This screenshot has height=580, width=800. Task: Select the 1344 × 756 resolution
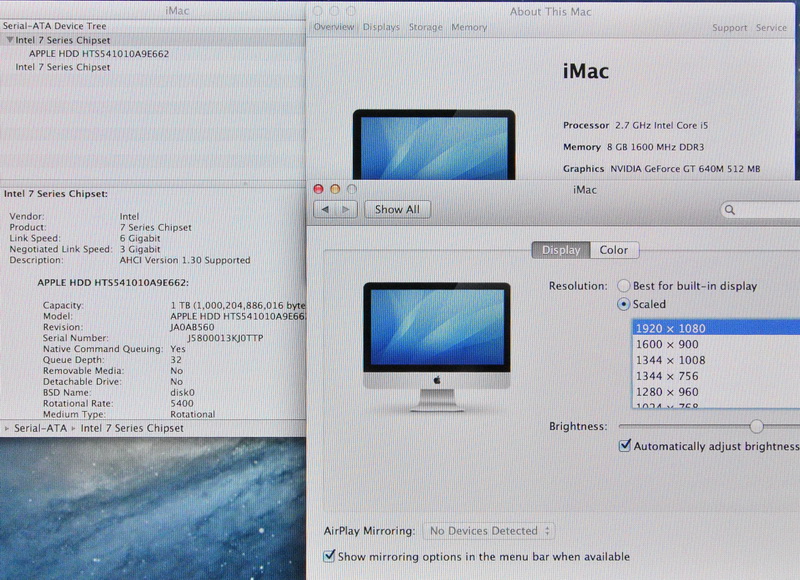click(x=716, y=376)
